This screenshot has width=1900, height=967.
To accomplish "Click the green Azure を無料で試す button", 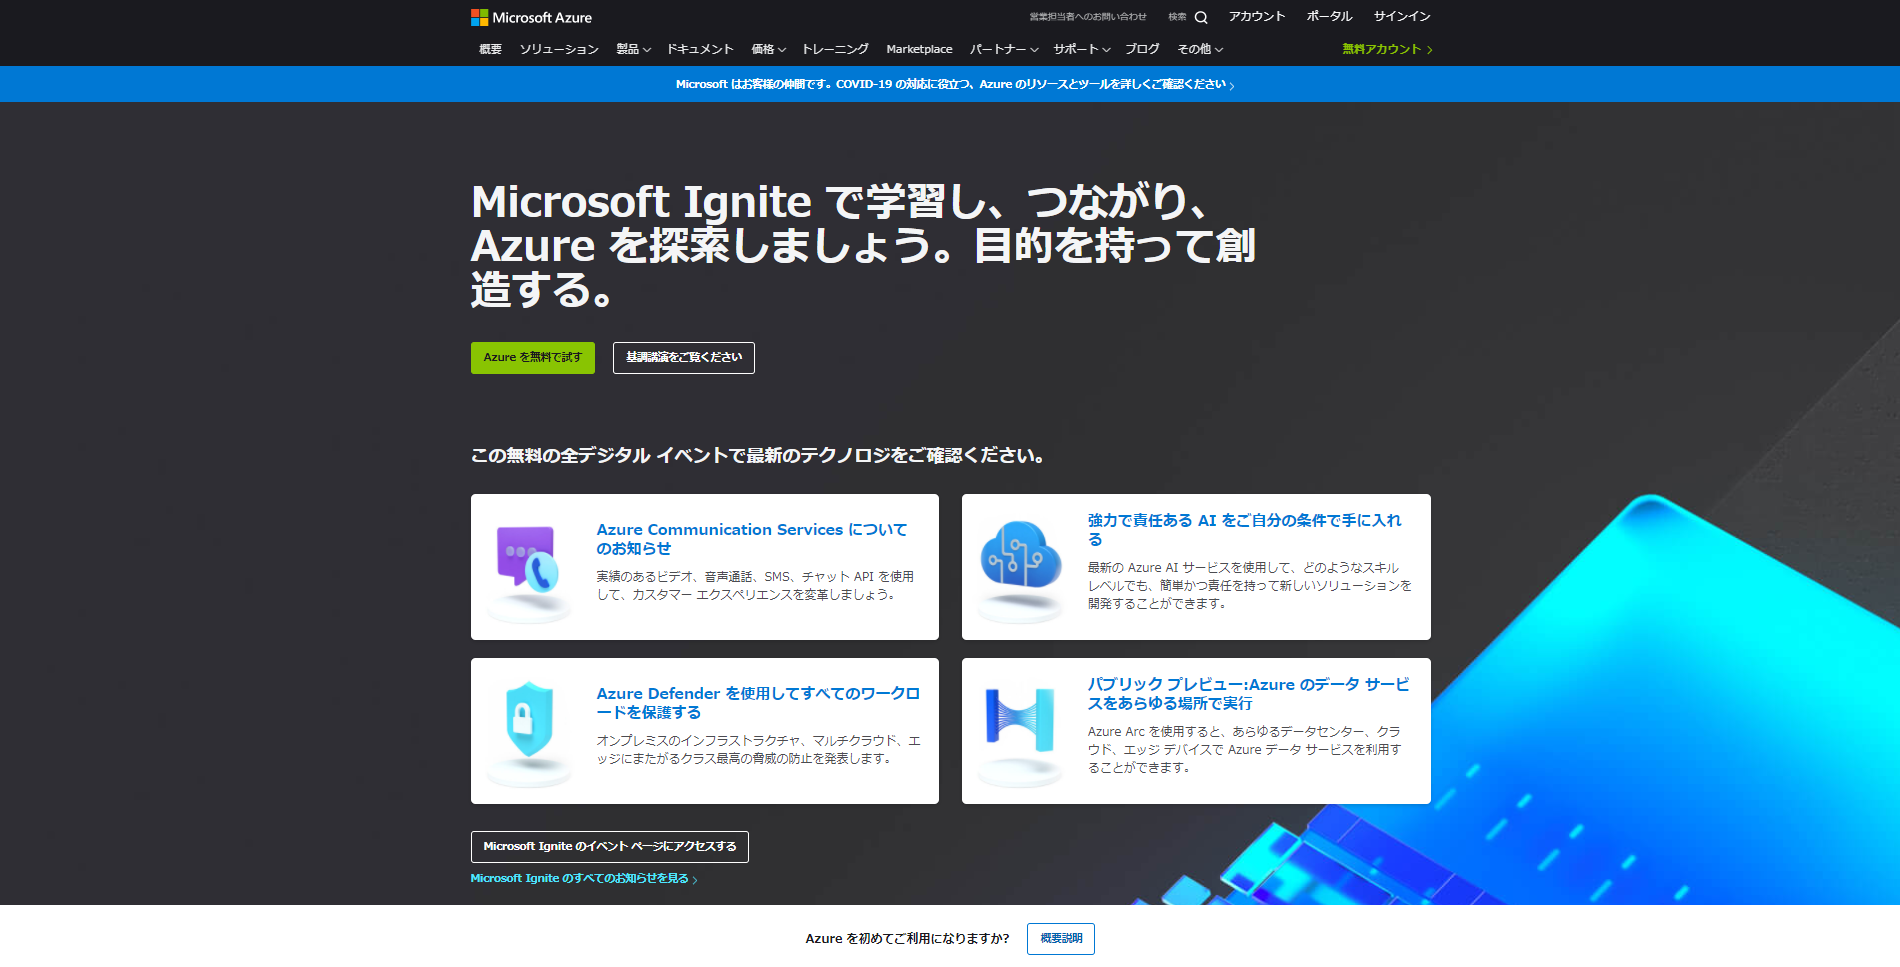I will click(x=533, y=358).
